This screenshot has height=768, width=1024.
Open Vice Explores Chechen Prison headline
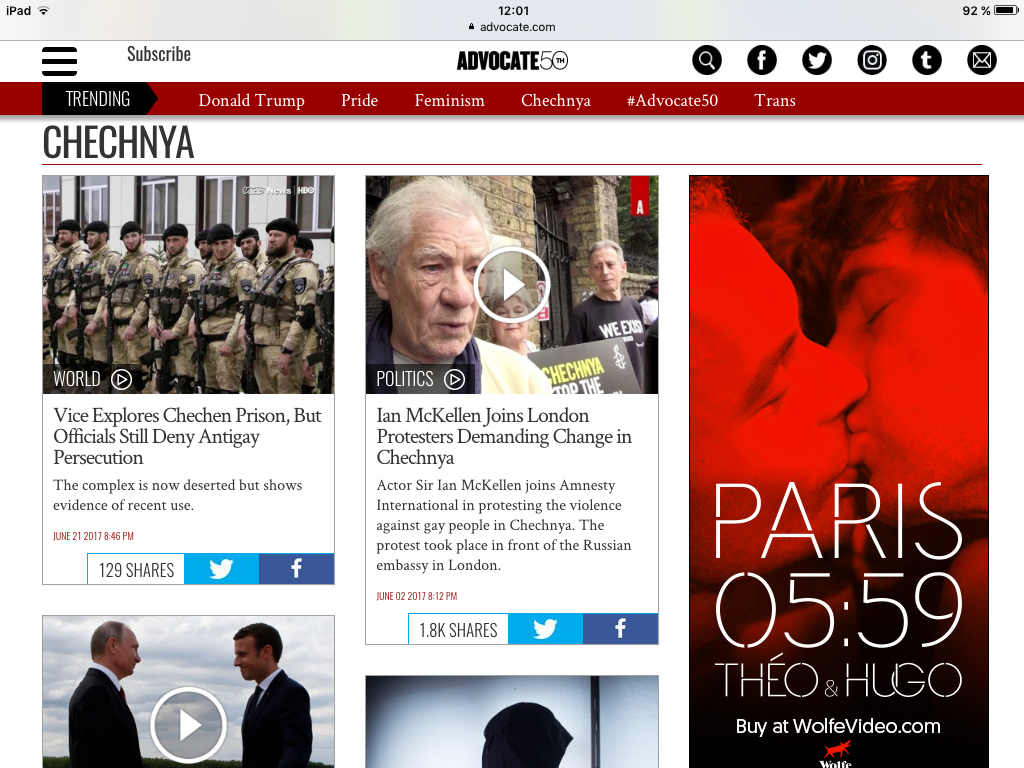click(187, 436)
